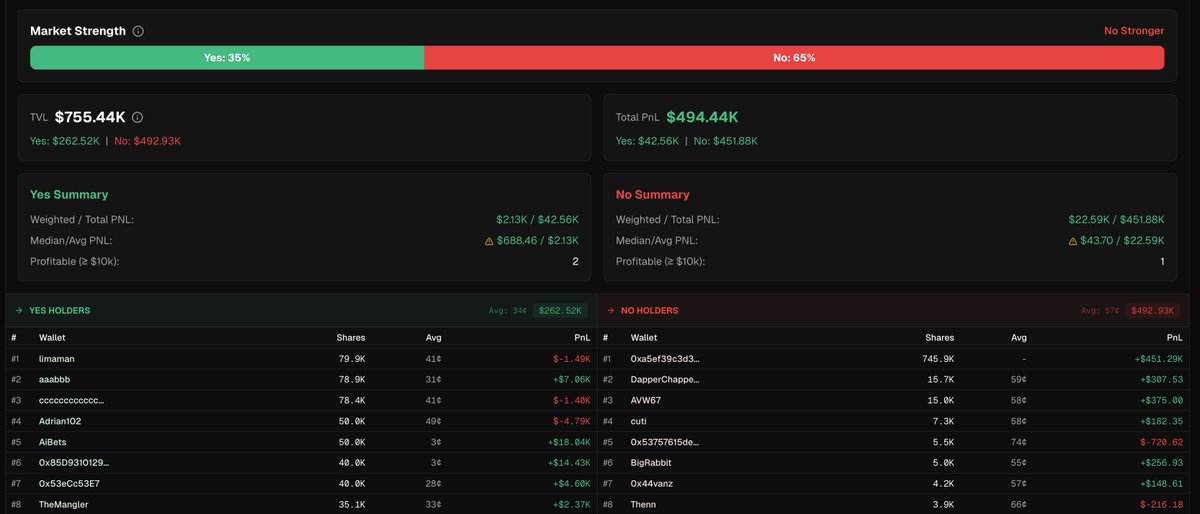Screen dimensions: 1200x514
Task: Open the 0x53eCc53E7 wallet
Action: pyautogui.click(x=69, y=483)
